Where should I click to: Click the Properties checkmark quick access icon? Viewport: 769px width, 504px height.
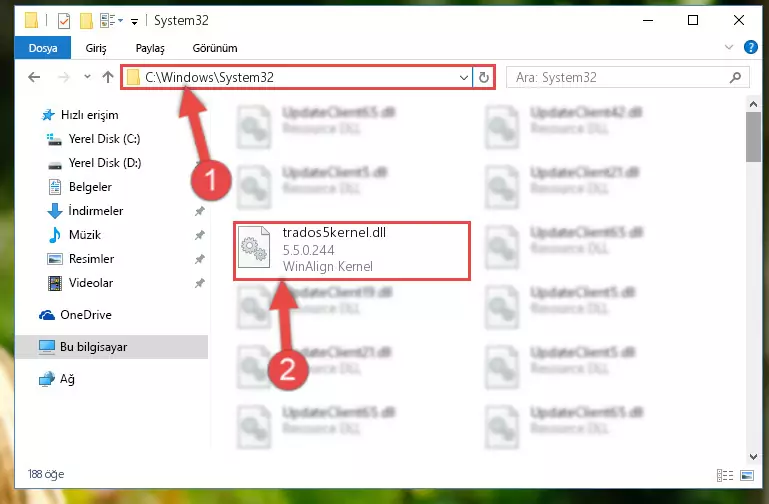click(x=64, y=21)
